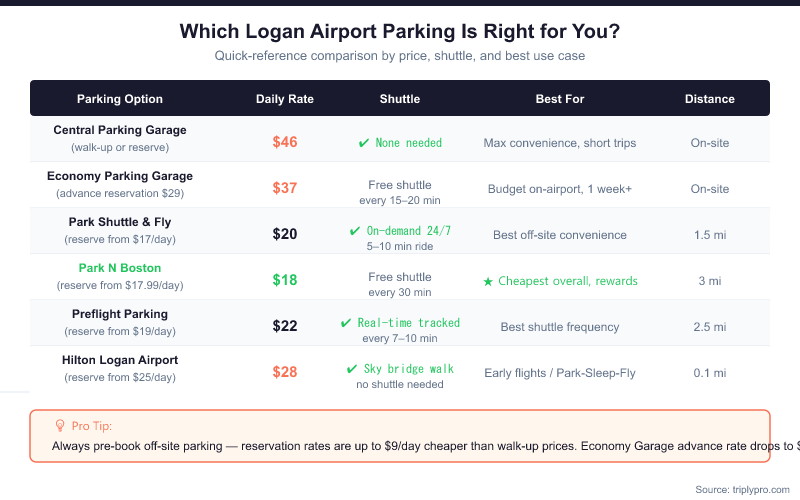Click Economy Parking Garage row title
The image size is (800, 500).
120,176
